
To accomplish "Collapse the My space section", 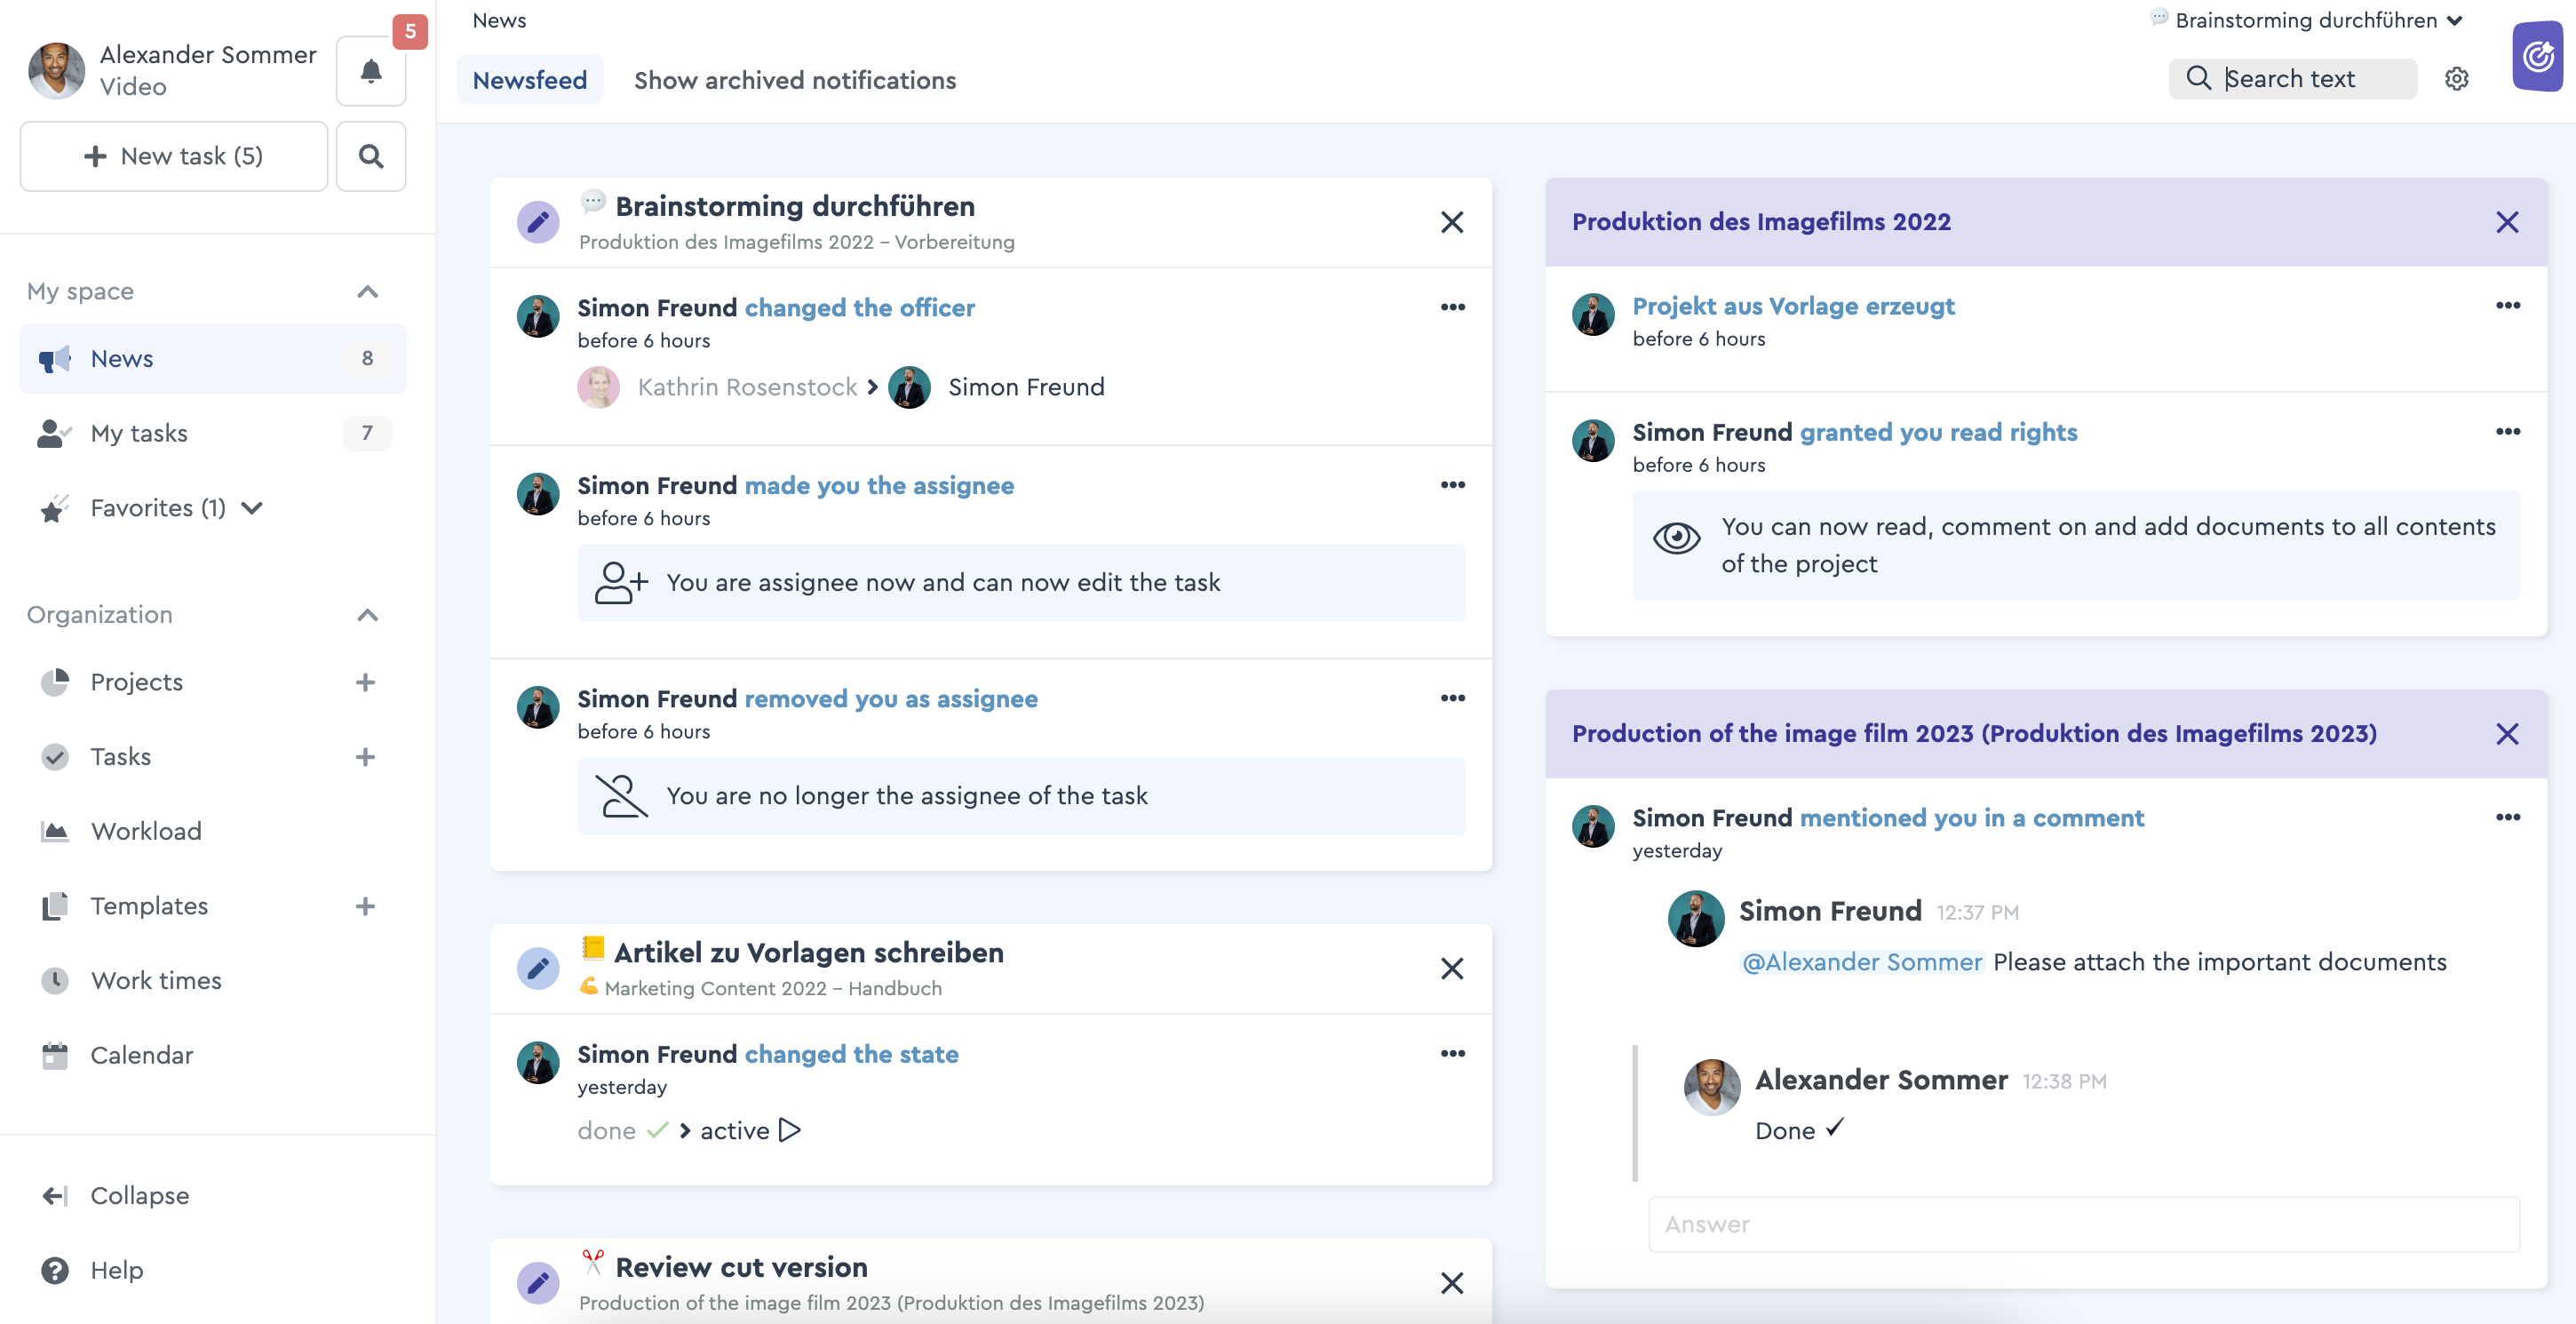I will [x=368, y=292].
